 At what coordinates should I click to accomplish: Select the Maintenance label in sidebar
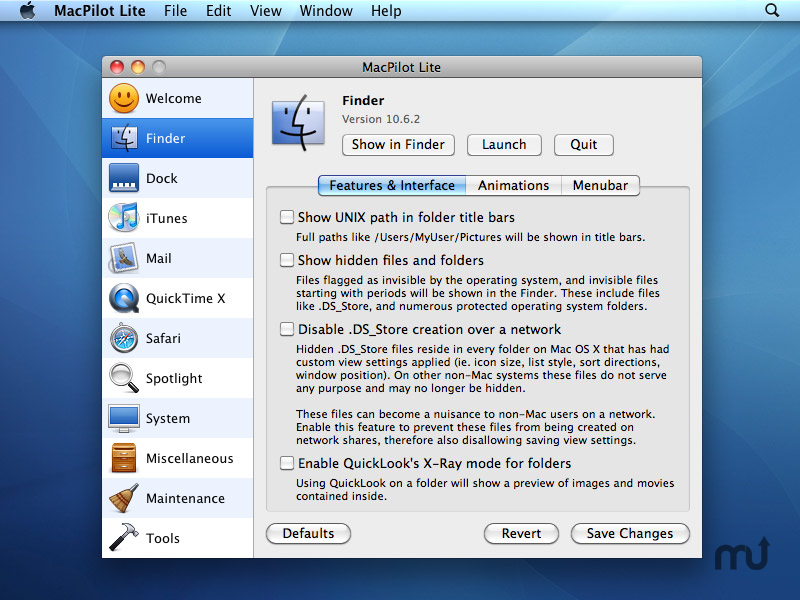tap(185, 498)
